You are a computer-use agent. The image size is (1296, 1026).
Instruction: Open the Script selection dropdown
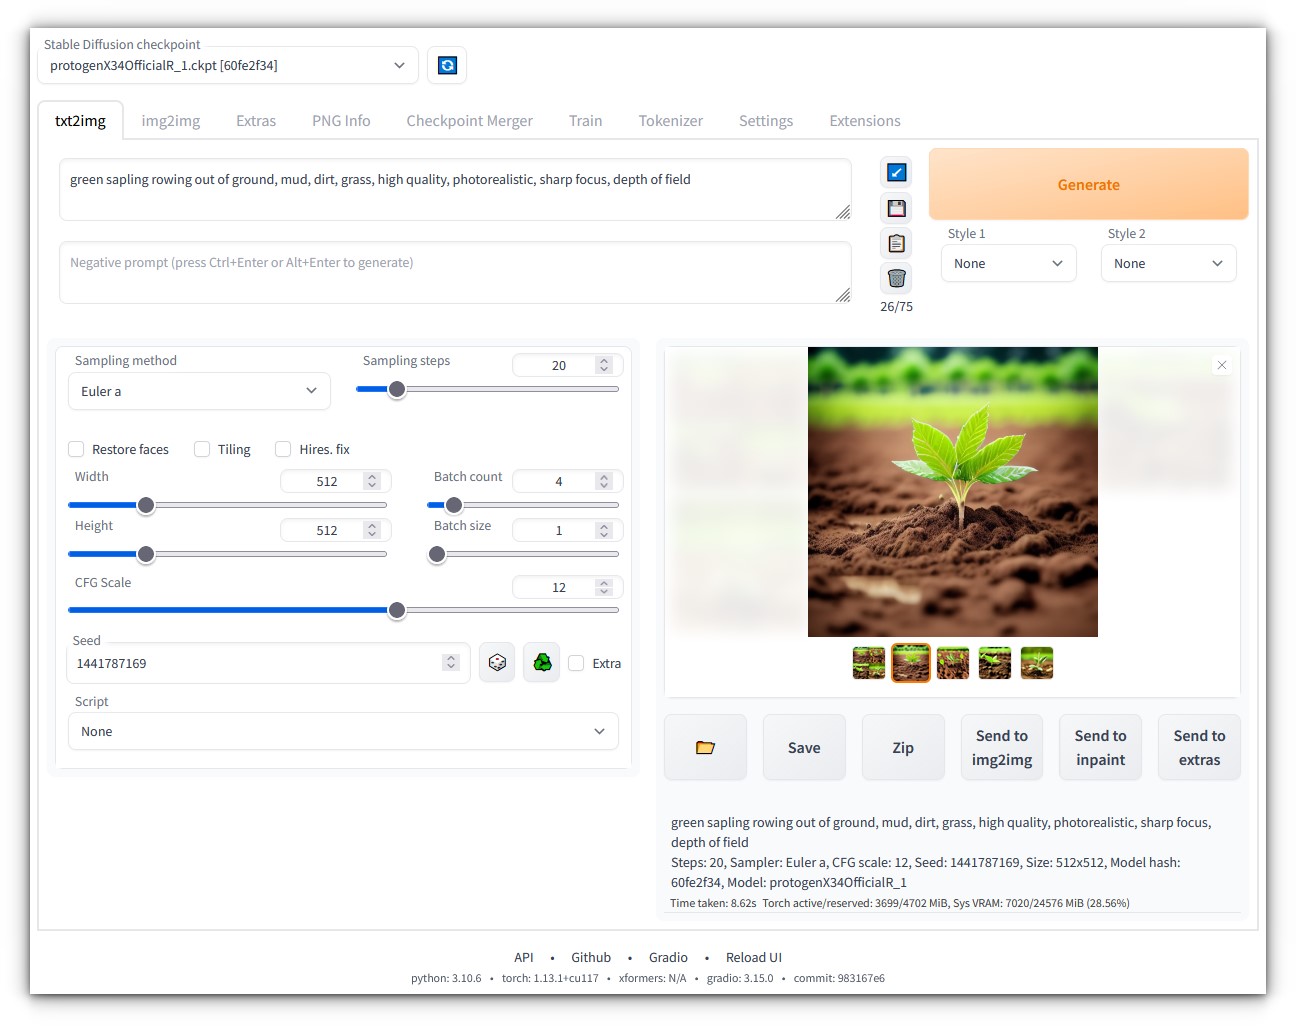click(x=343, y=731)
